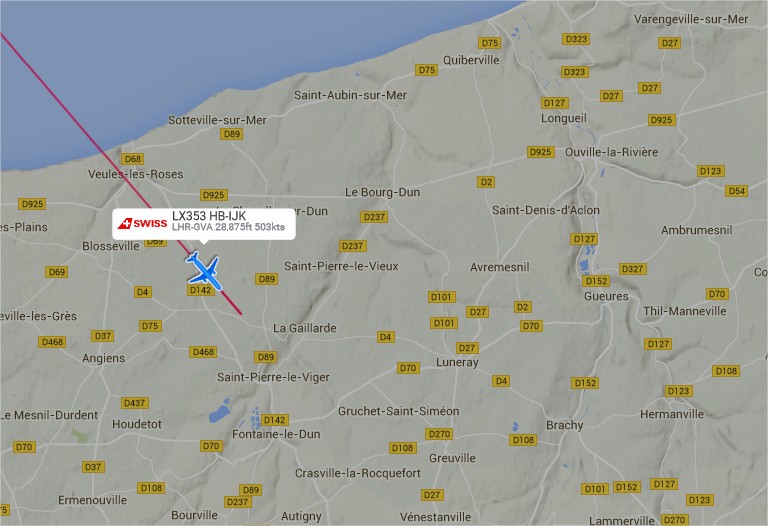Select the Luneray town label
The height and width of the screenshot is (526, 768).
coord(457,362)
